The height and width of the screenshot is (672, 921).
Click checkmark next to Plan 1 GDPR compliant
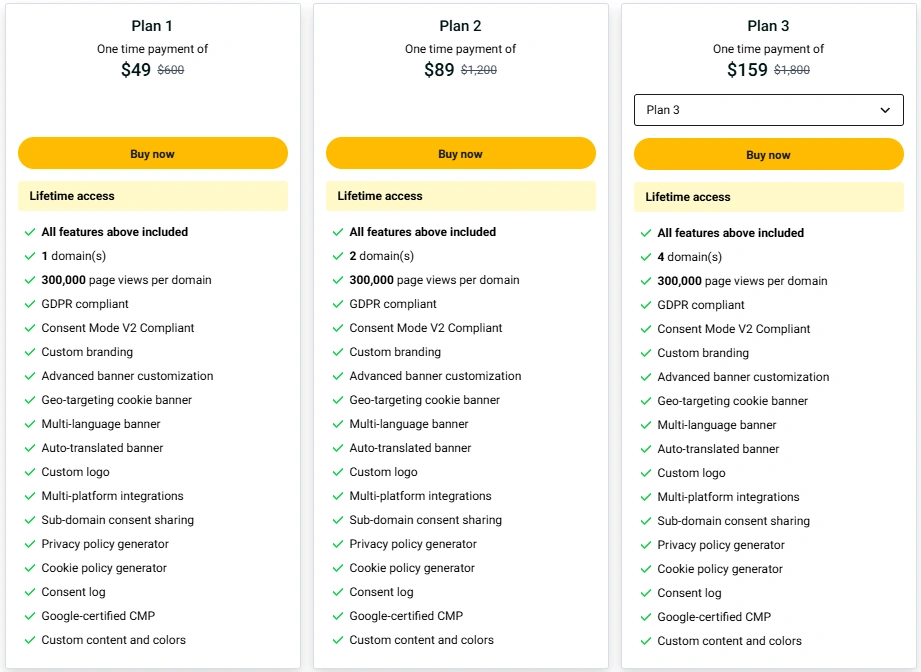click(30, 304)
